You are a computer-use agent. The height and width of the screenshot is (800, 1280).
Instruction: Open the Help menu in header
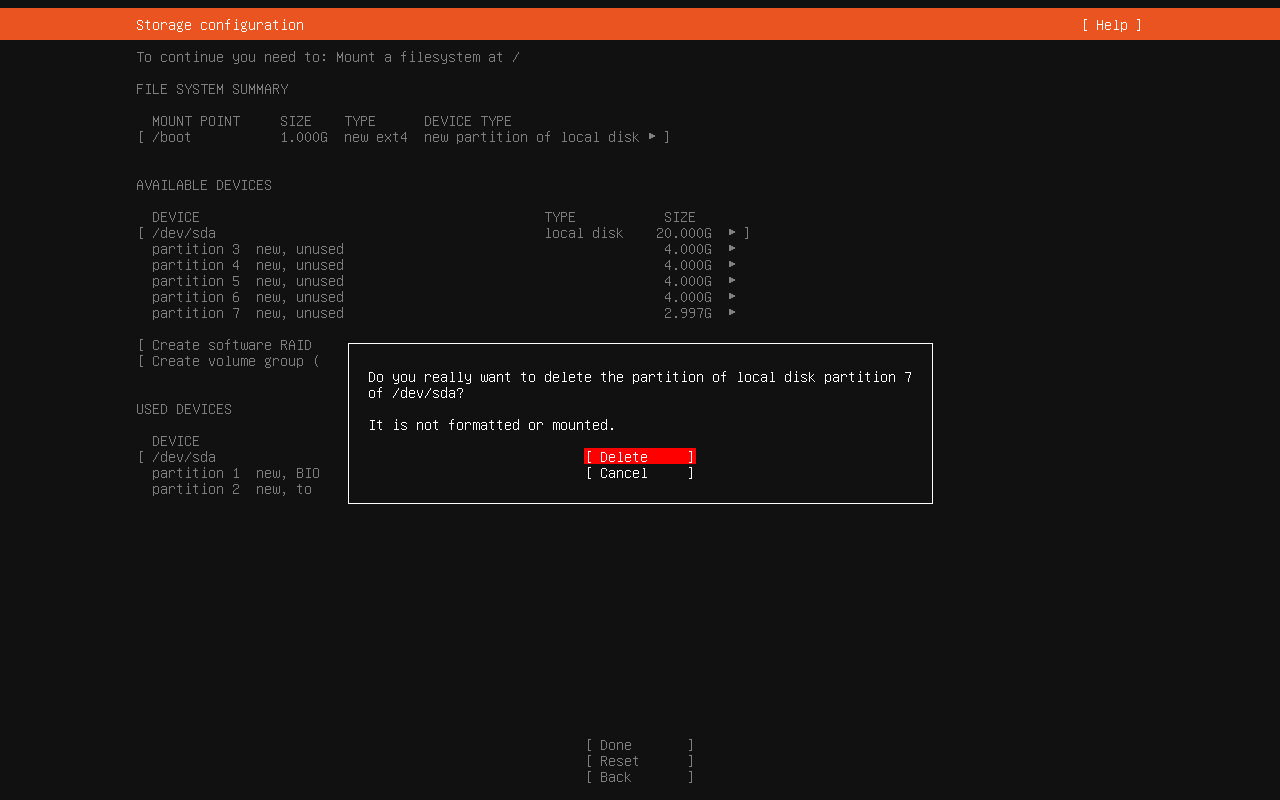point(1111,25)
